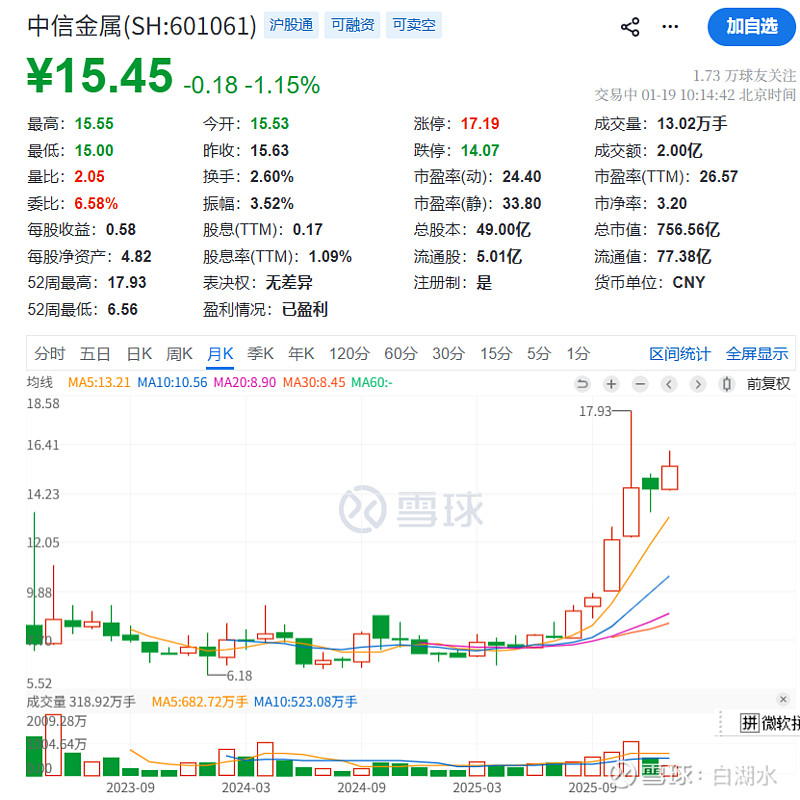This screenshot has width=800, height=800.
Task: Click the 换手 value 2.60%
Action: click(272, 177)
